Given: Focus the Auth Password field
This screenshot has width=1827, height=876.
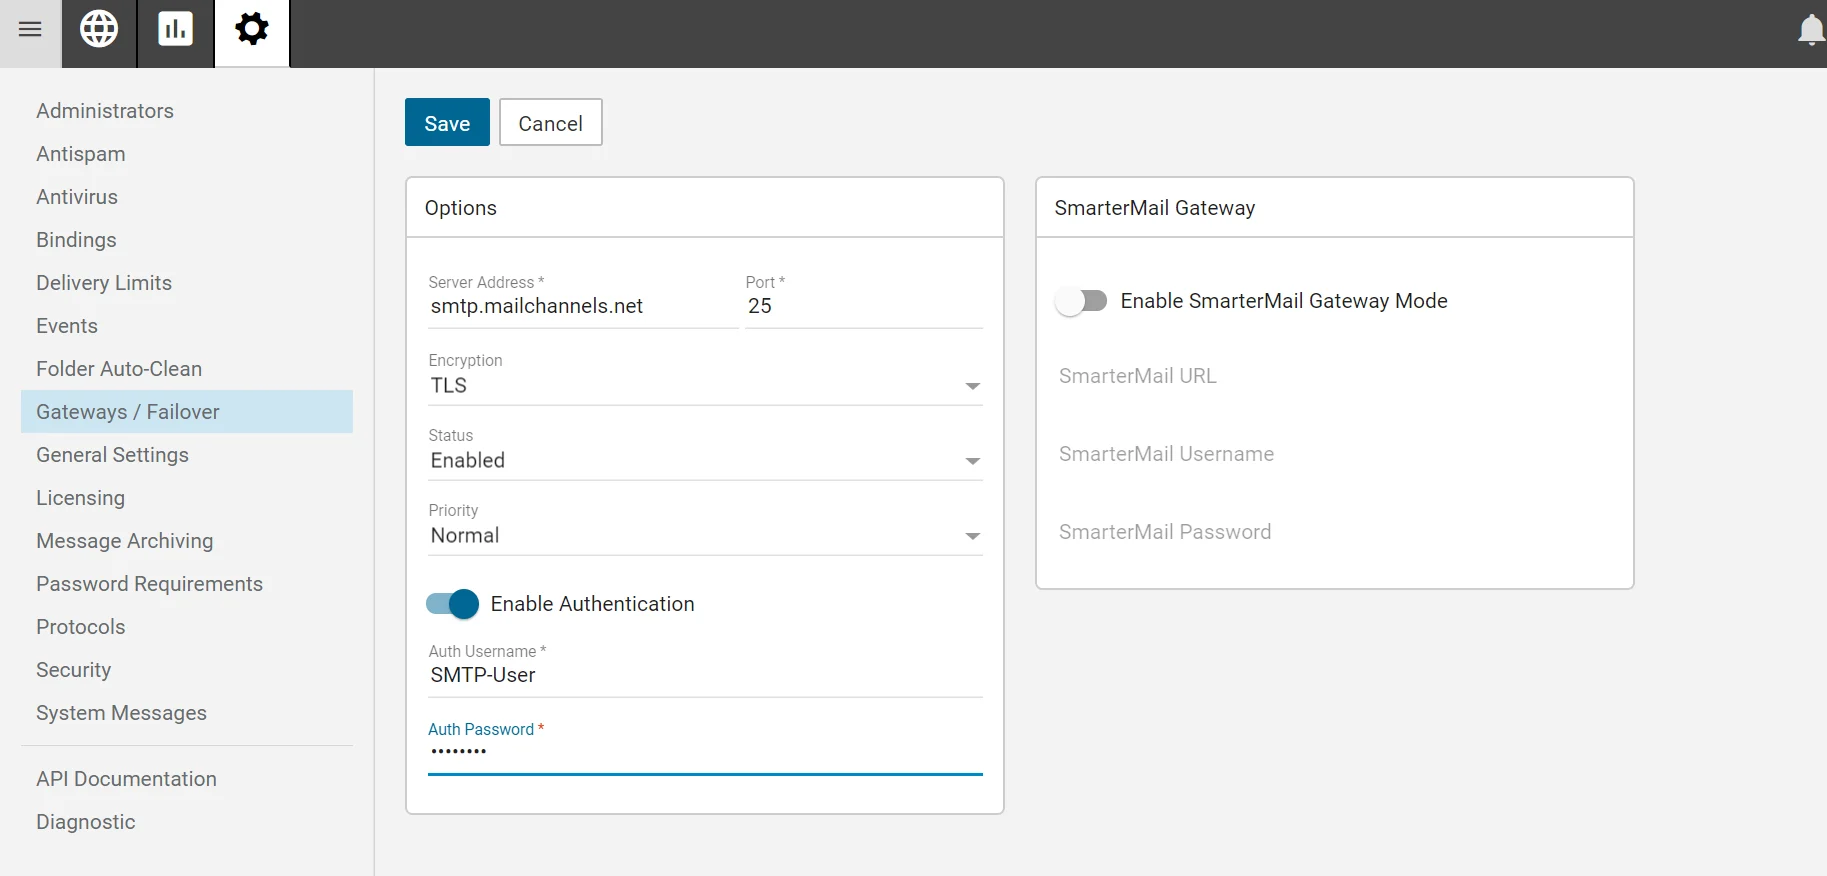Looking at the screenshot, I should [705, 752].
